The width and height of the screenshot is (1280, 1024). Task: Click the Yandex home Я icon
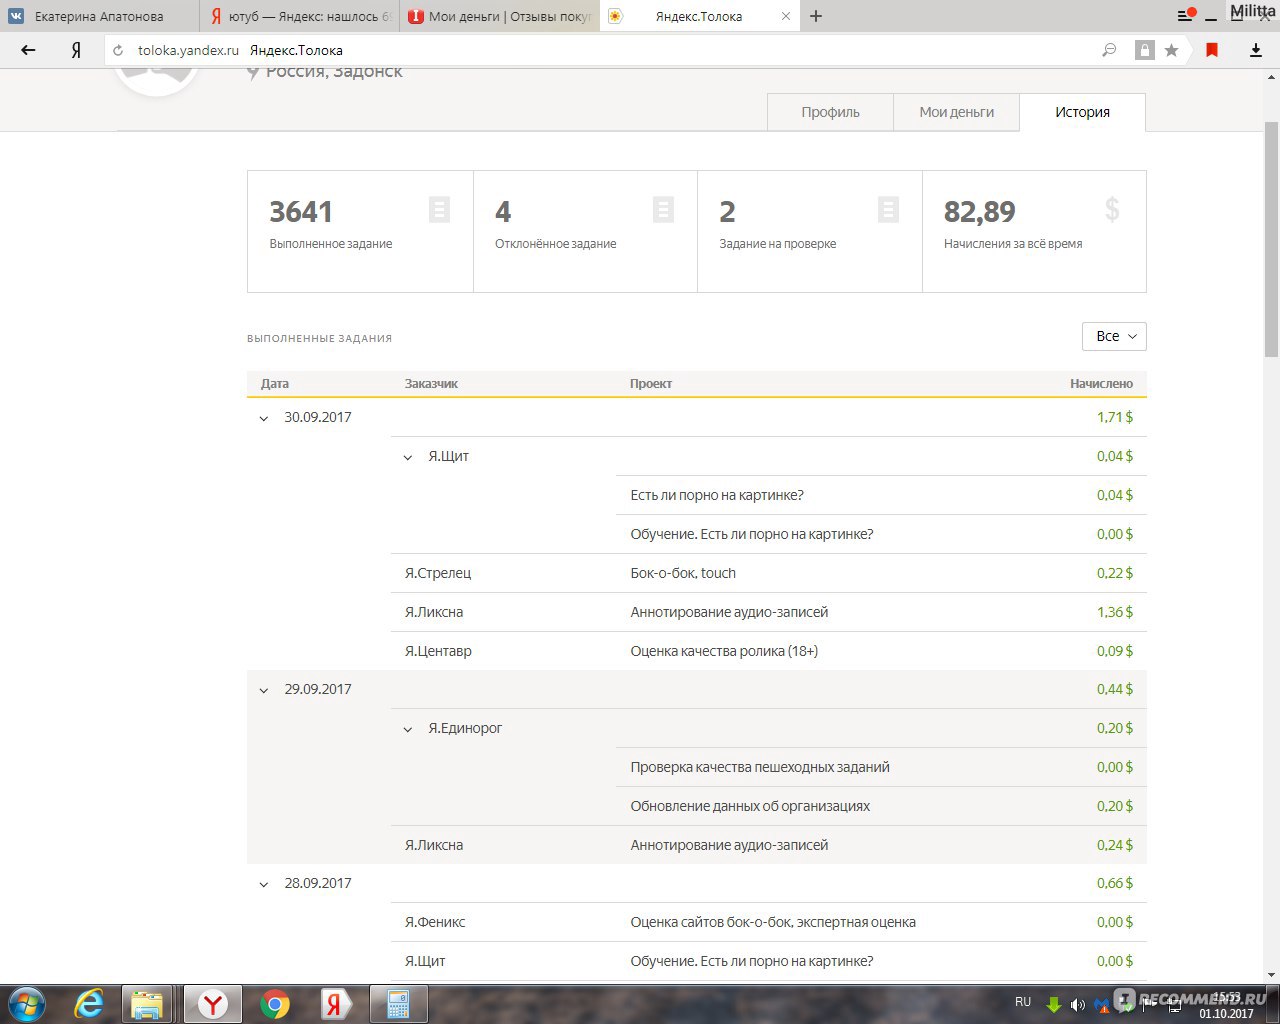point(76,50)
